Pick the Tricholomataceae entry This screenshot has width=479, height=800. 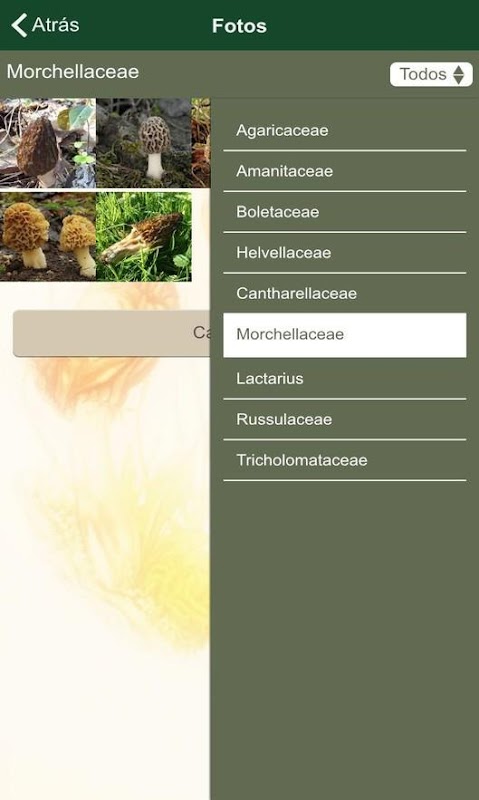[x=345, y=460]
